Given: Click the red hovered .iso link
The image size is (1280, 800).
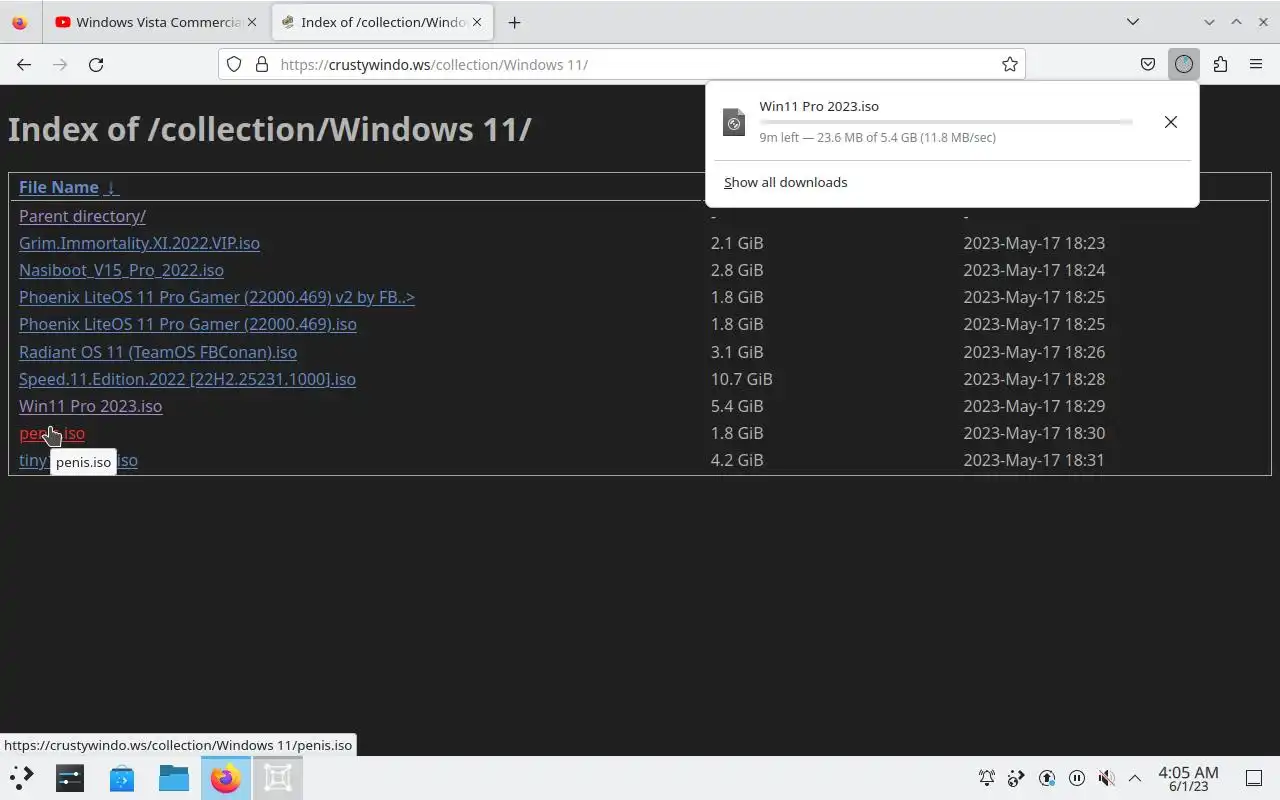Looking at the screenshot, I should pyautogui.click(x=52, y=433).
